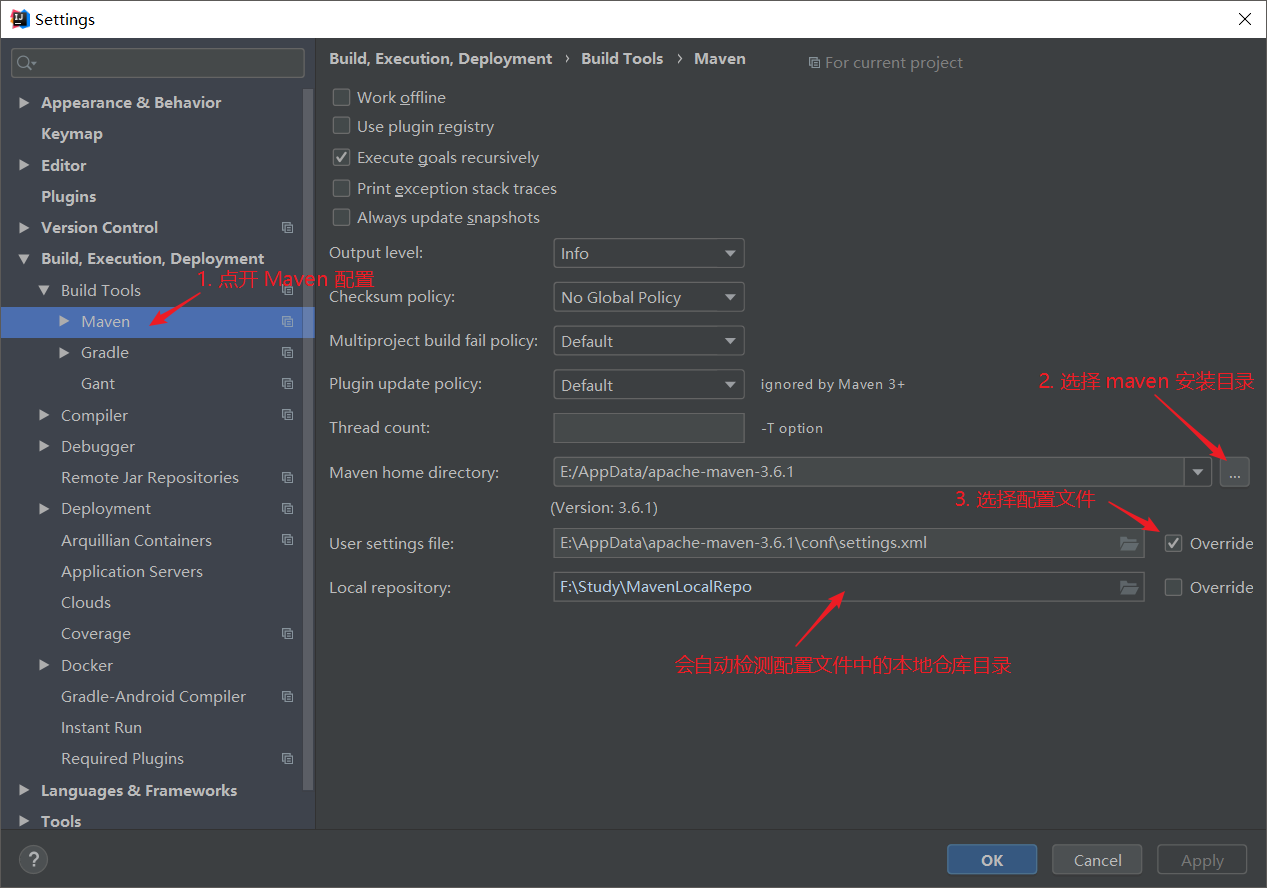Click the project-level icon next to Version Control
Screen dimensions: 1267x888
click(287, 228)
